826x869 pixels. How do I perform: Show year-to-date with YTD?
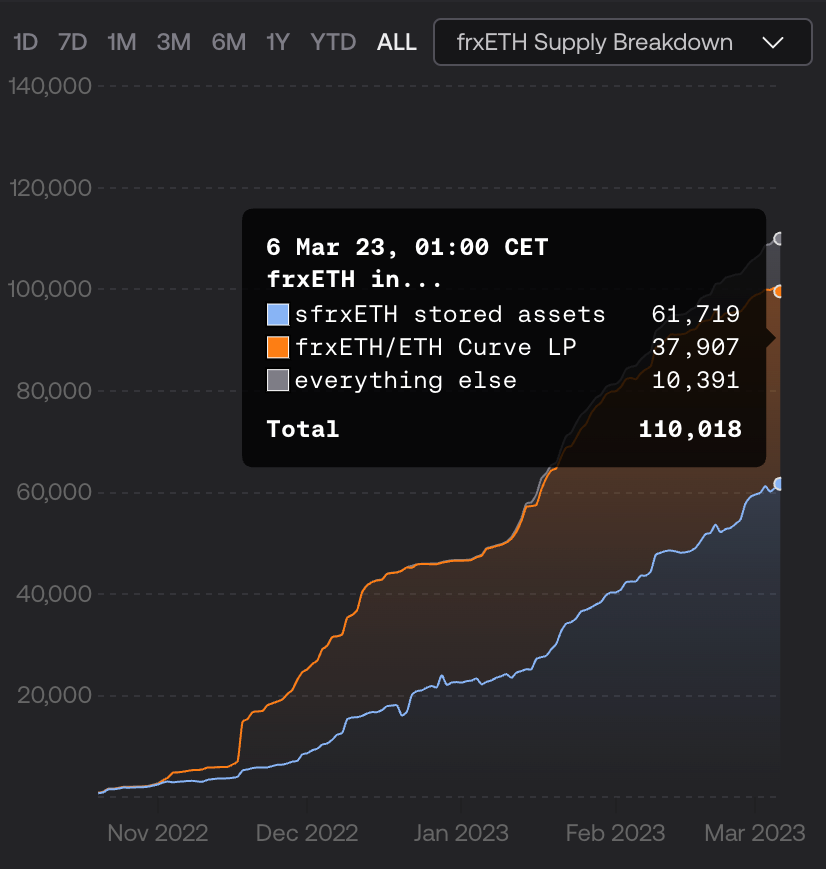point(333,42)
